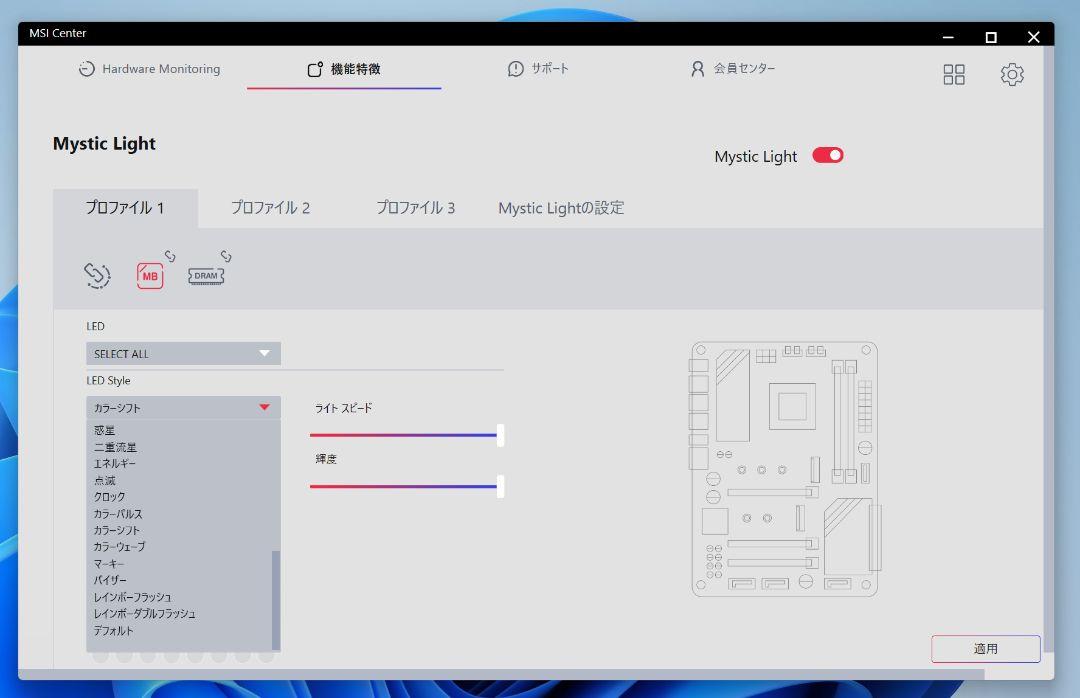Screen dimensions: 1080x698
Task: Choose 二重流星 LED style
Action: (115, 447)
